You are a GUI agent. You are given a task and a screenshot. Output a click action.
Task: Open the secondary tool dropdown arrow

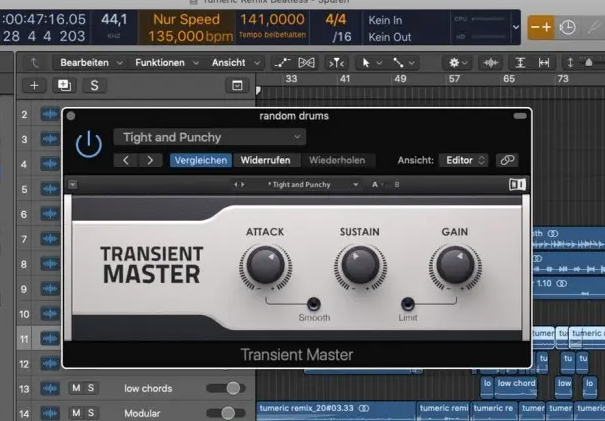click(x=412, y=63)
